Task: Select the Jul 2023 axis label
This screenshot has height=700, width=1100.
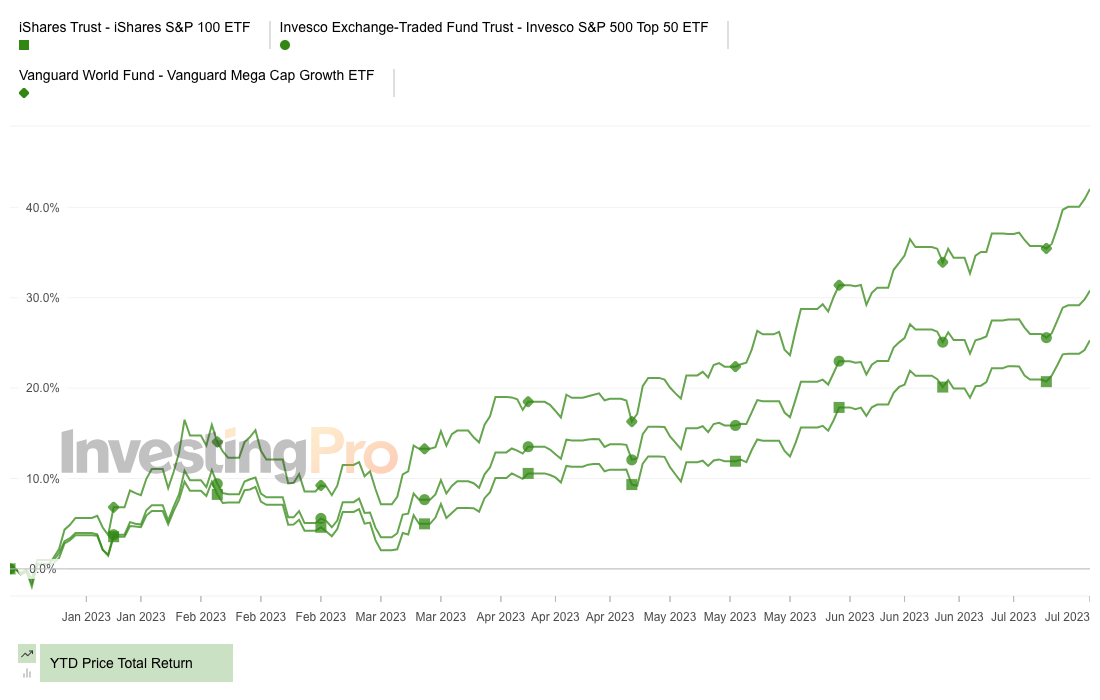Action: (x=1067, y=617)
